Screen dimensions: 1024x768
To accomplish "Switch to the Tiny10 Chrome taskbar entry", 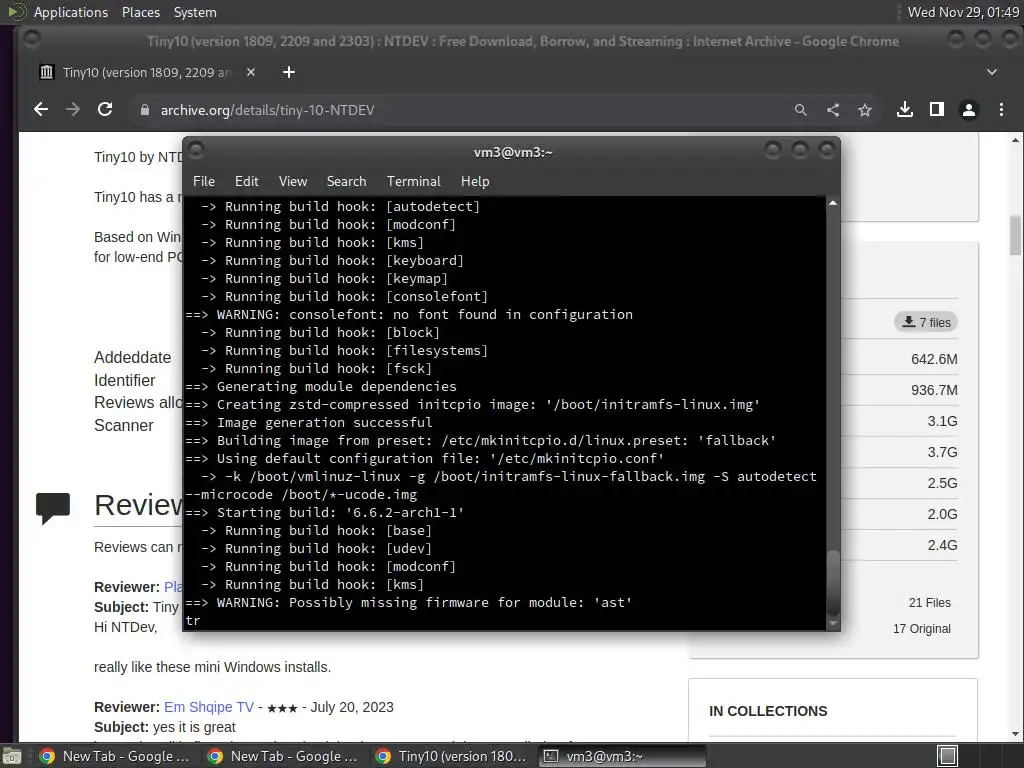I will click(x=451, y=756).
